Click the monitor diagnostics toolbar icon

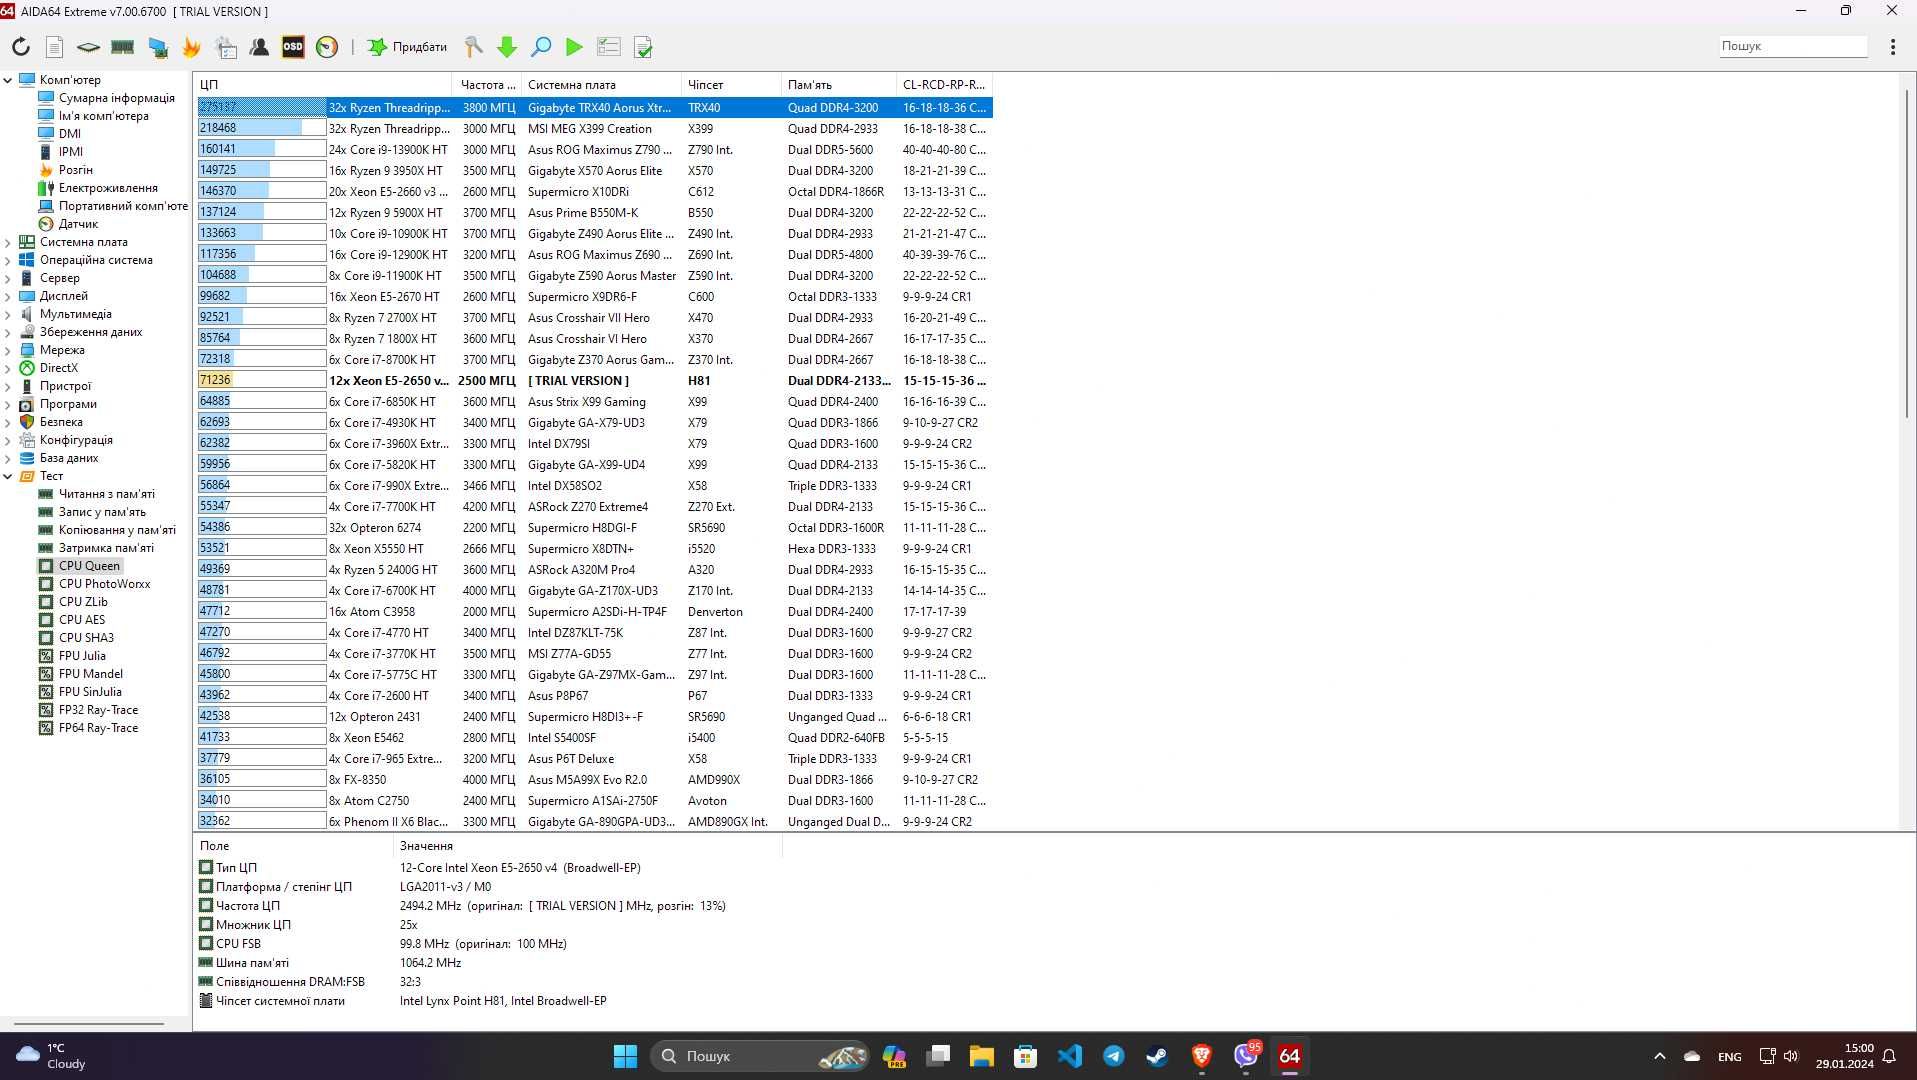158,47
